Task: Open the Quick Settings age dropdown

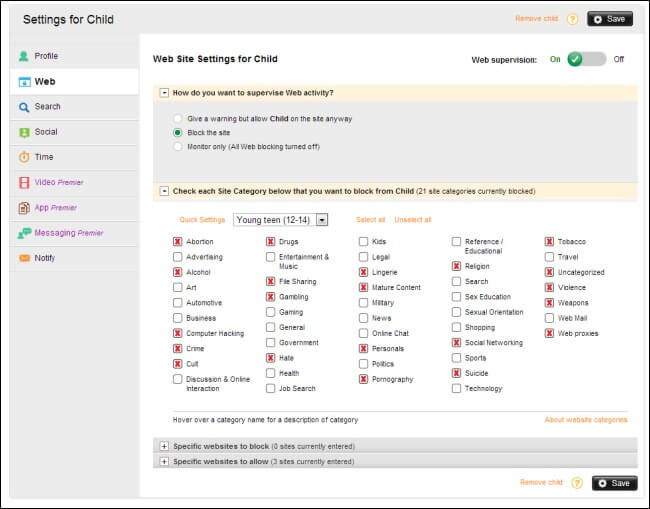Action: pos(321,220)
